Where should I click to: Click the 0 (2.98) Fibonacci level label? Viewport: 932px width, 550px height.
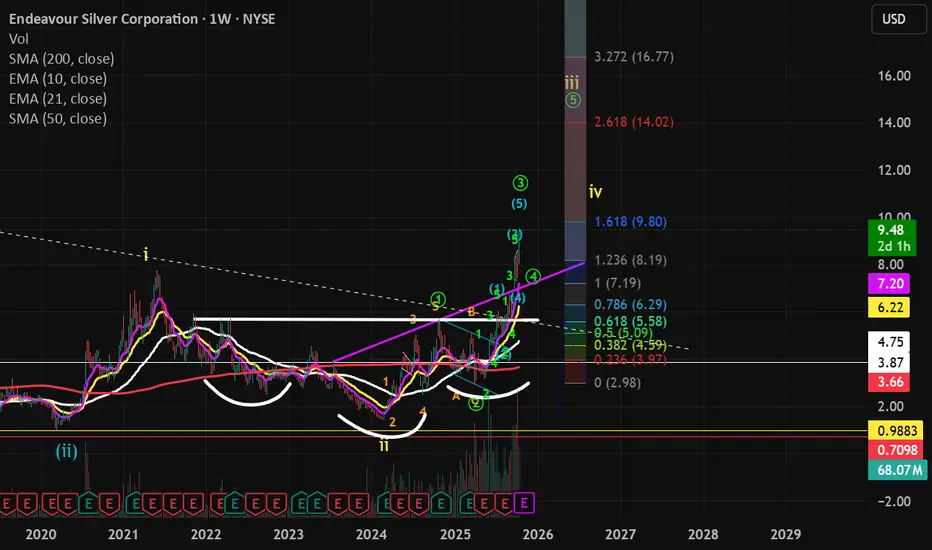[618, 383]
